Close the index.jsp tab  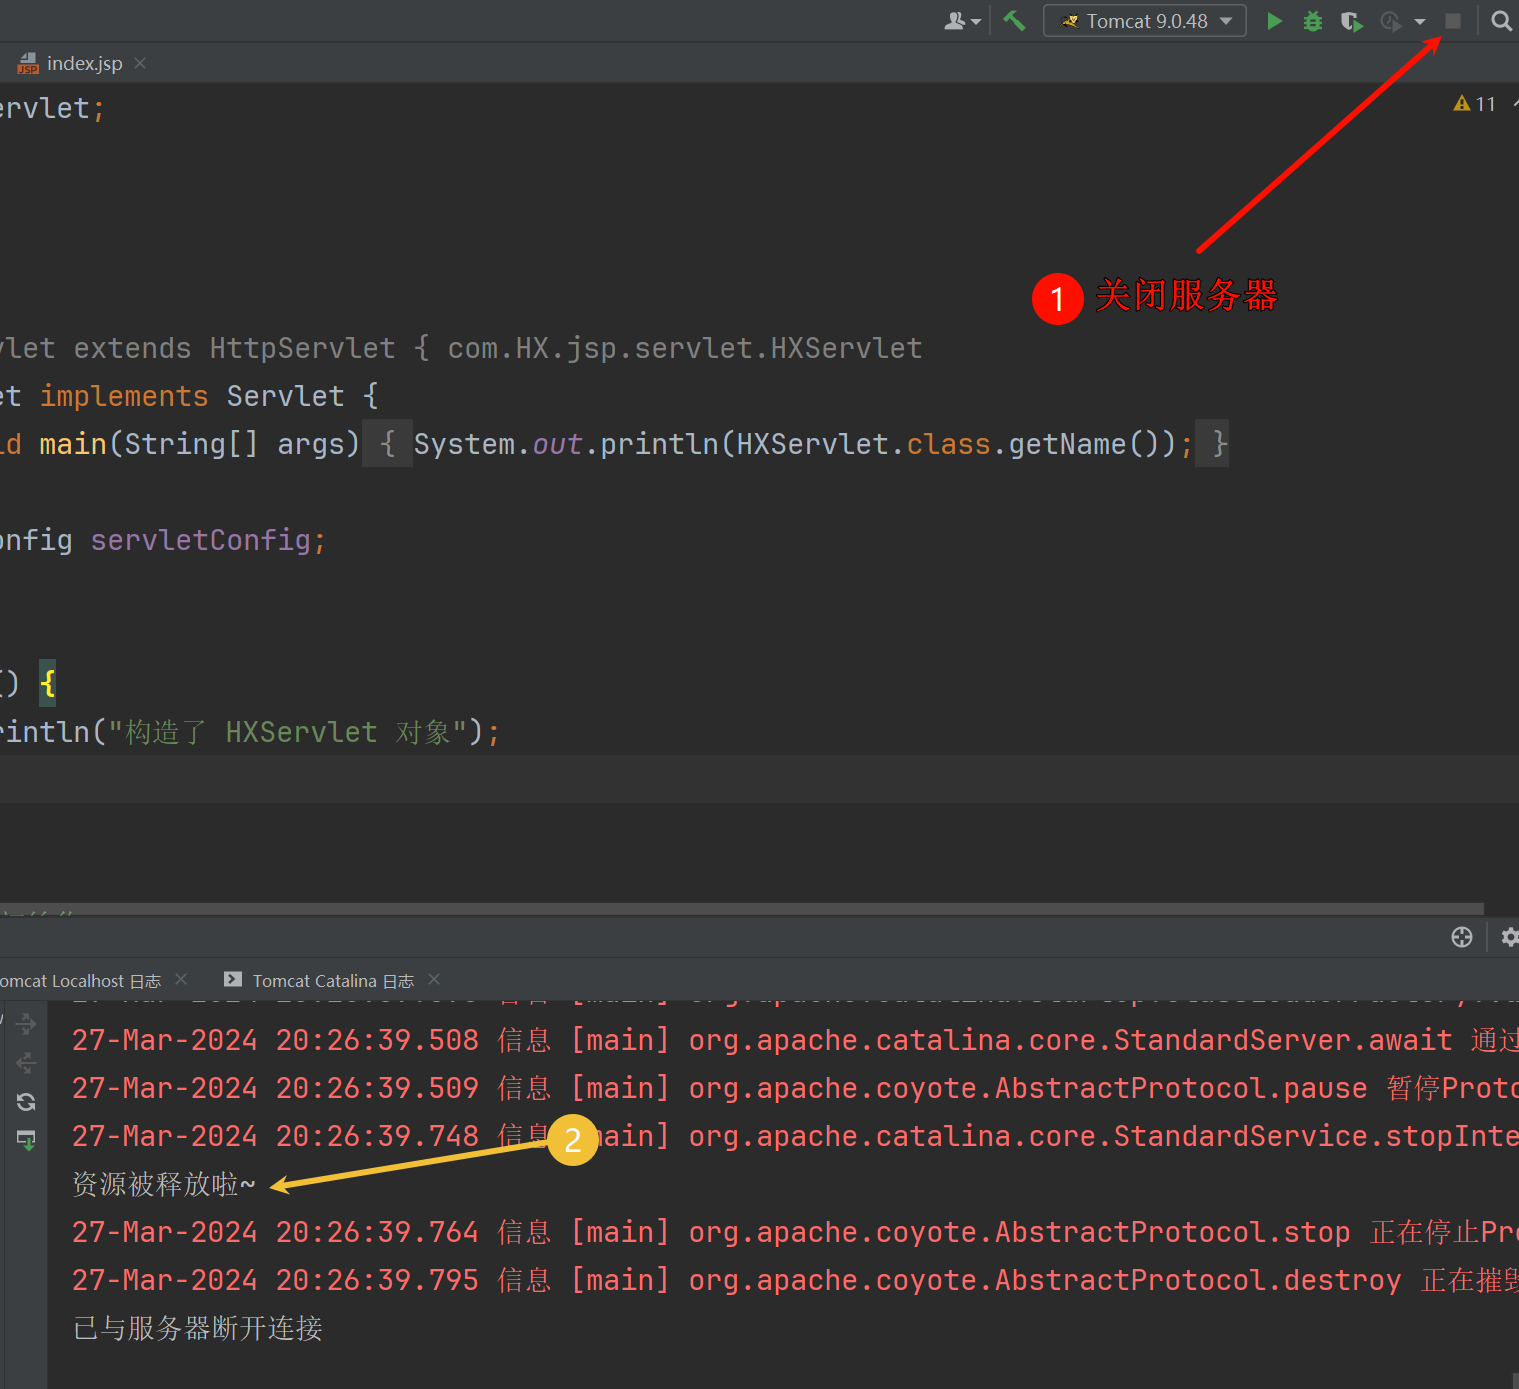(x=140, y=64)
